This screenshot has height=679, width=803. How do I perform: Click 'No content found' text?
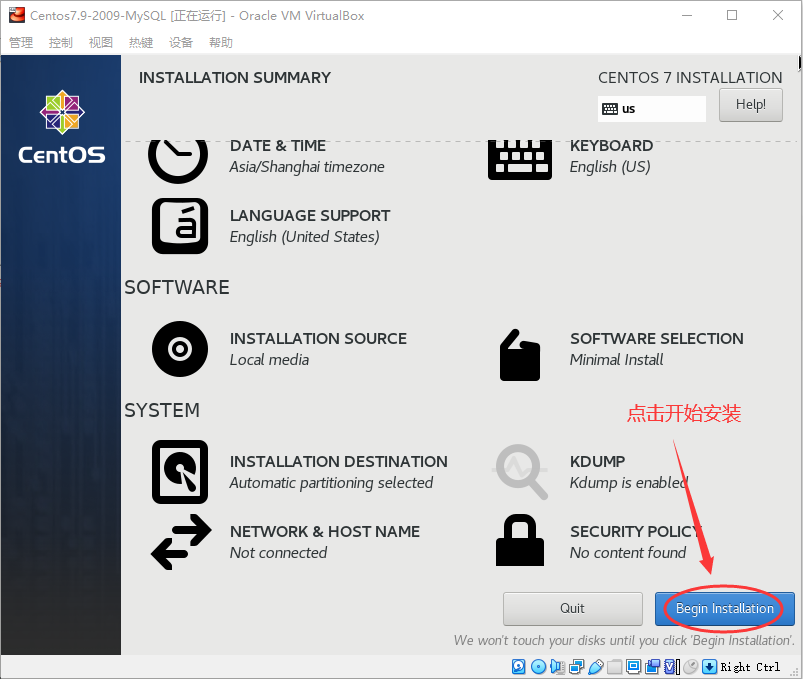(628, 553)
